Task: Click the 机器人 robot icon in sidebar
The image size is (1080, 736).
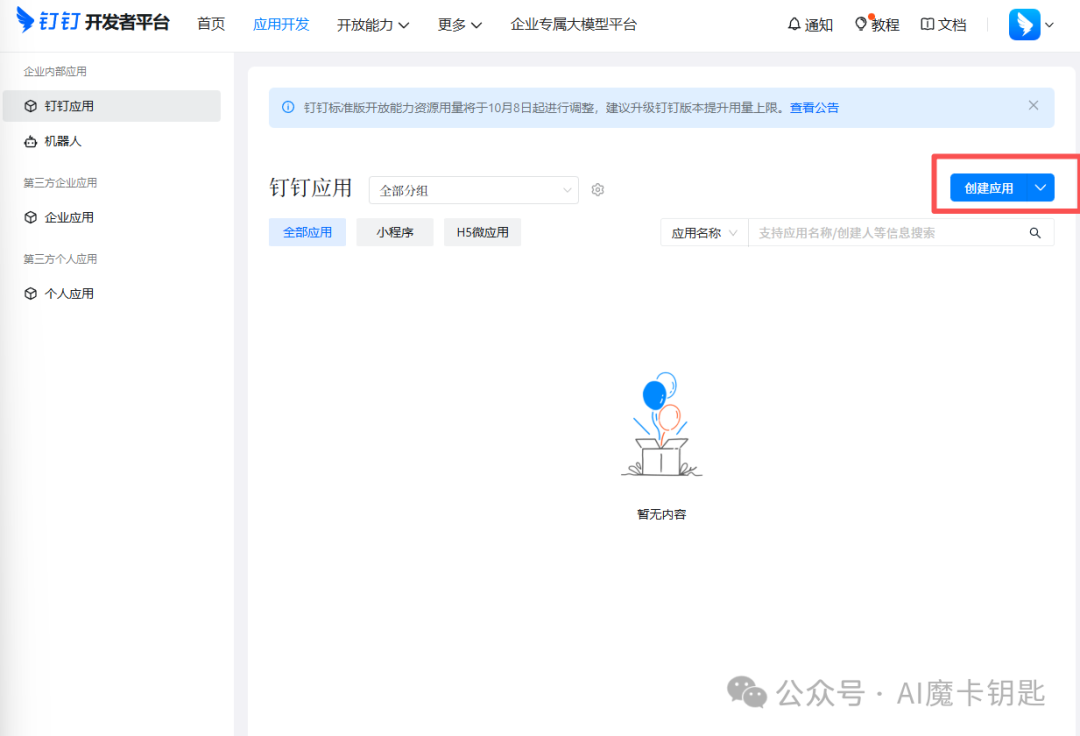Action: [x=30, y=142]
